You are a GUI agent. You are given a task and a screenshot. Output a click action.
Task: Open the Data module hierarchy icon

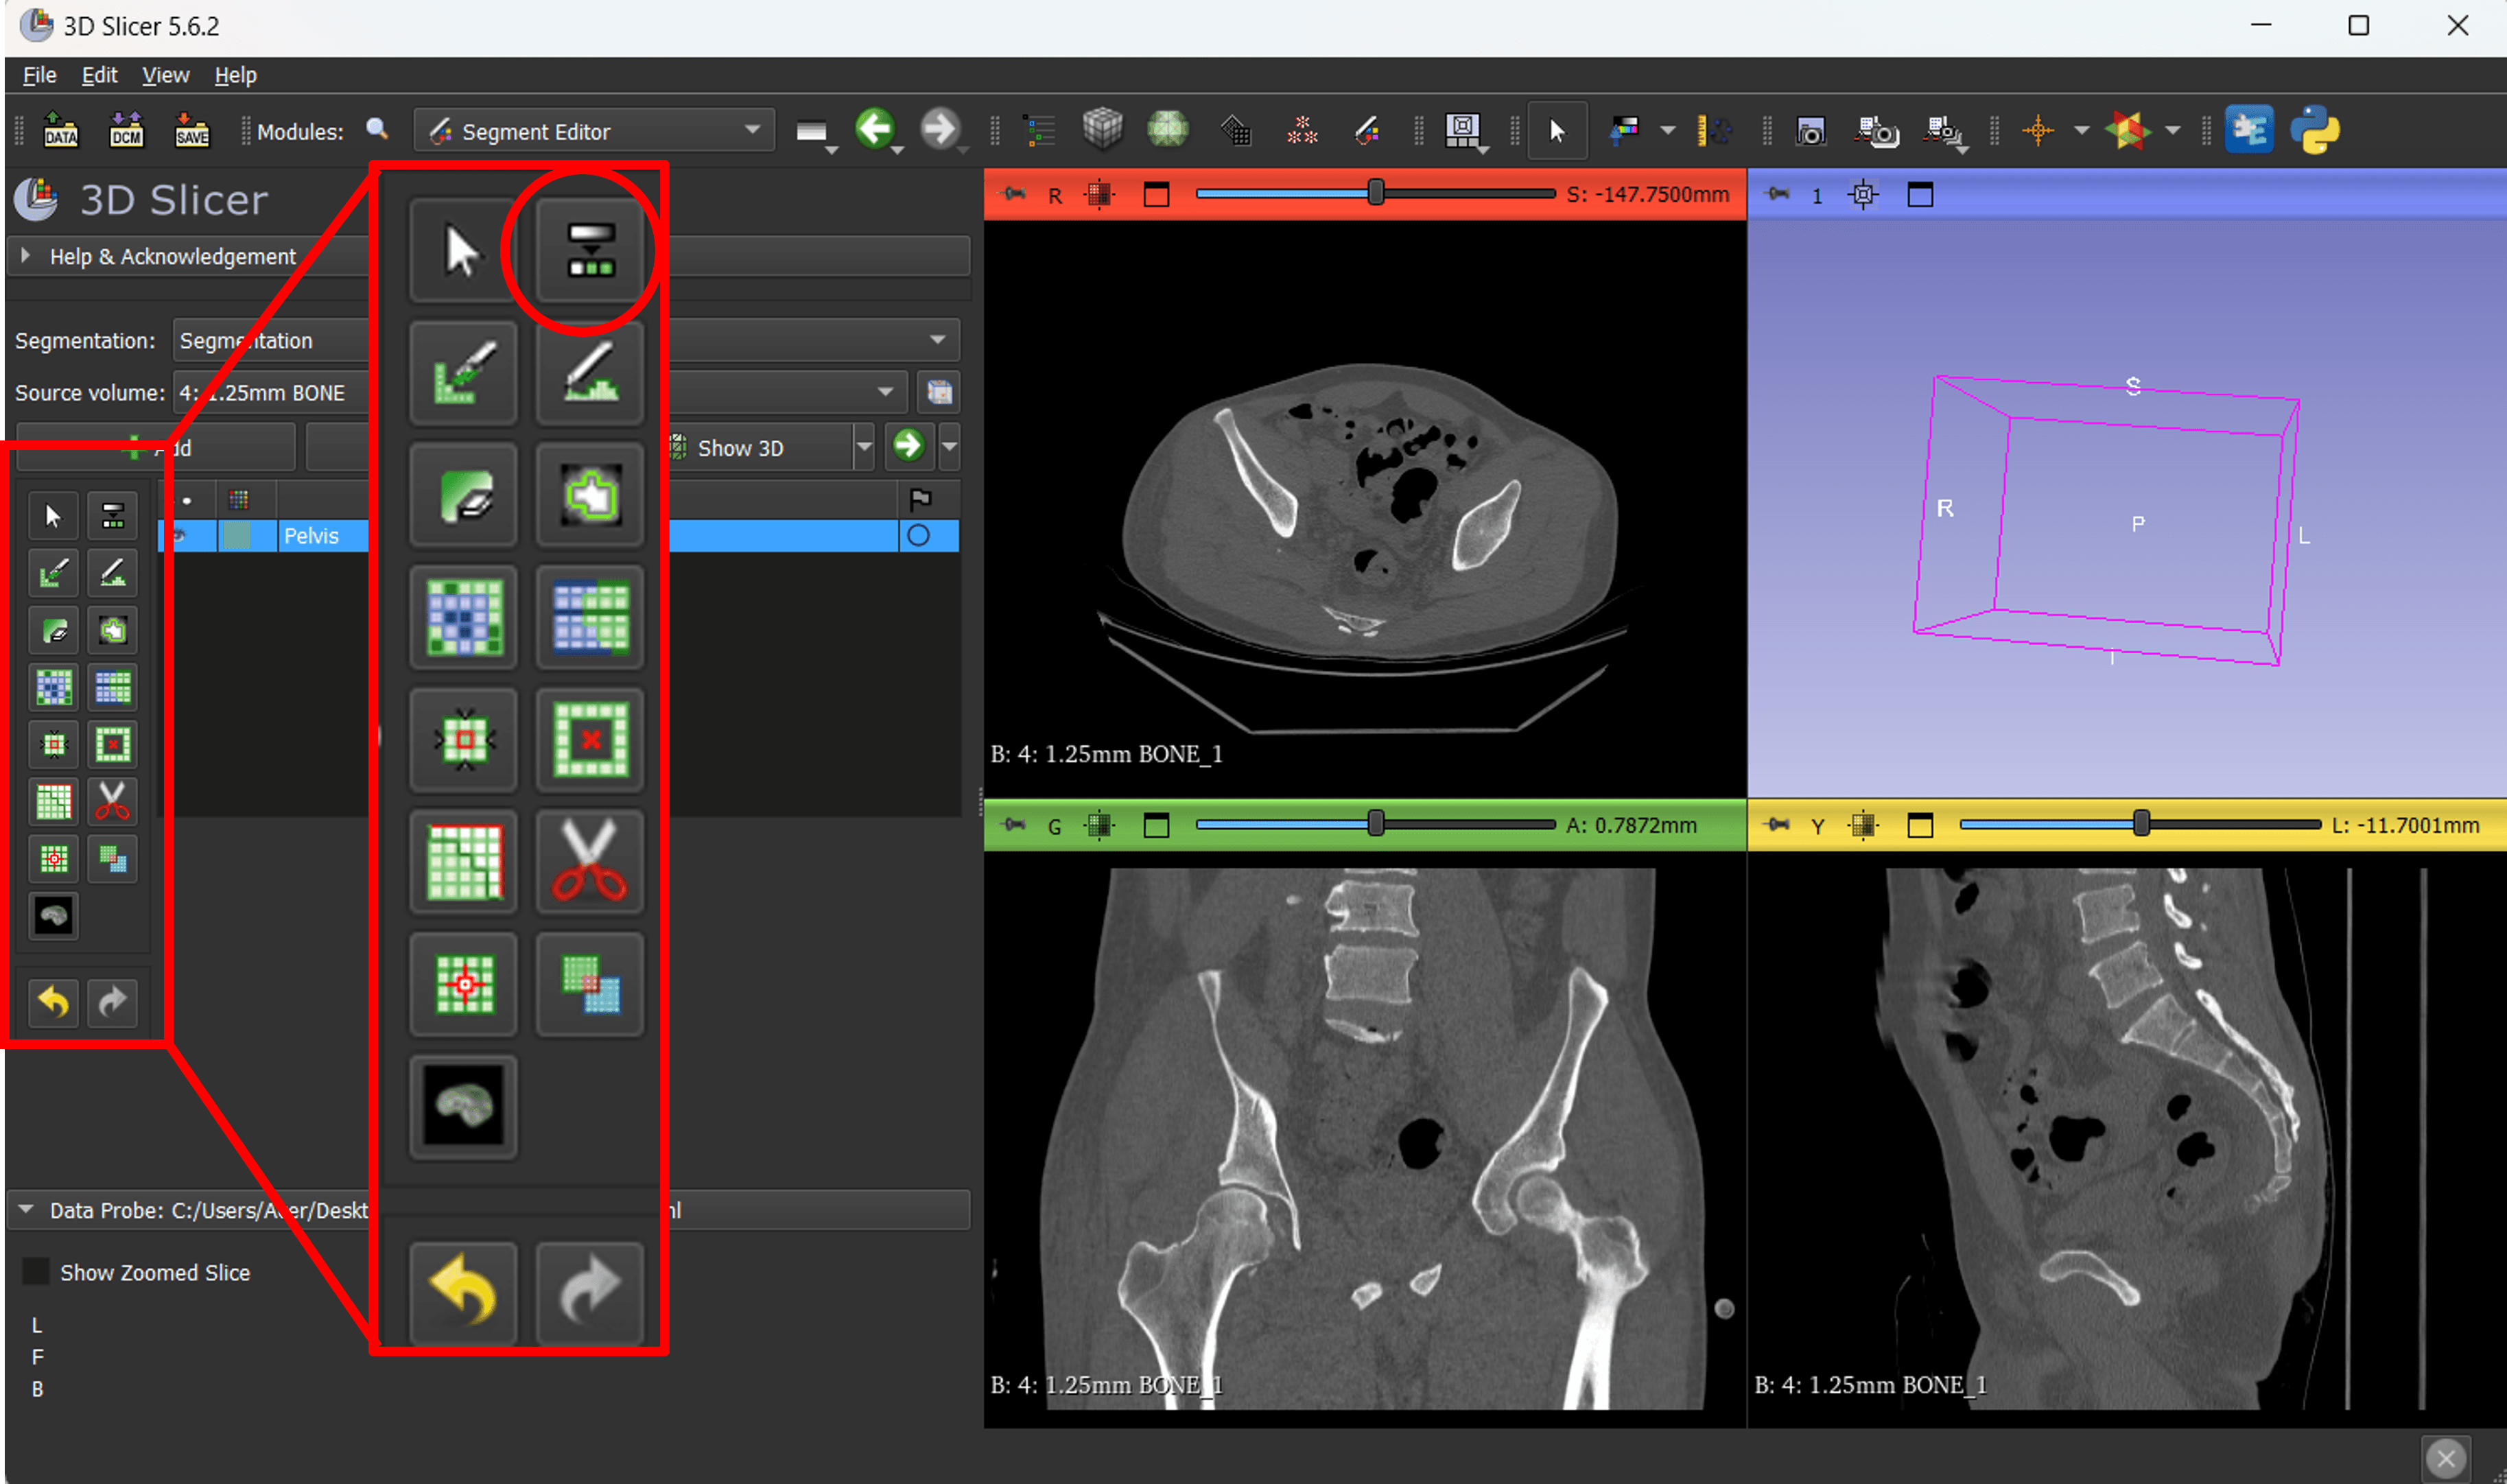point(1039,130)
